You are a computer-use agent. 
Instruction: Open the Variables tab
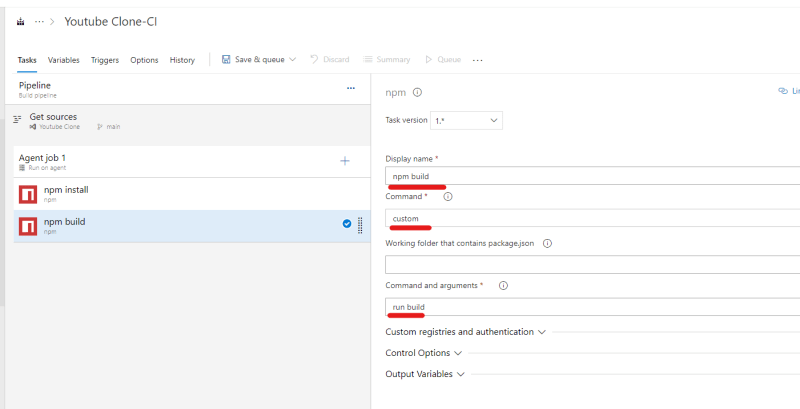[x=64, y=60]
